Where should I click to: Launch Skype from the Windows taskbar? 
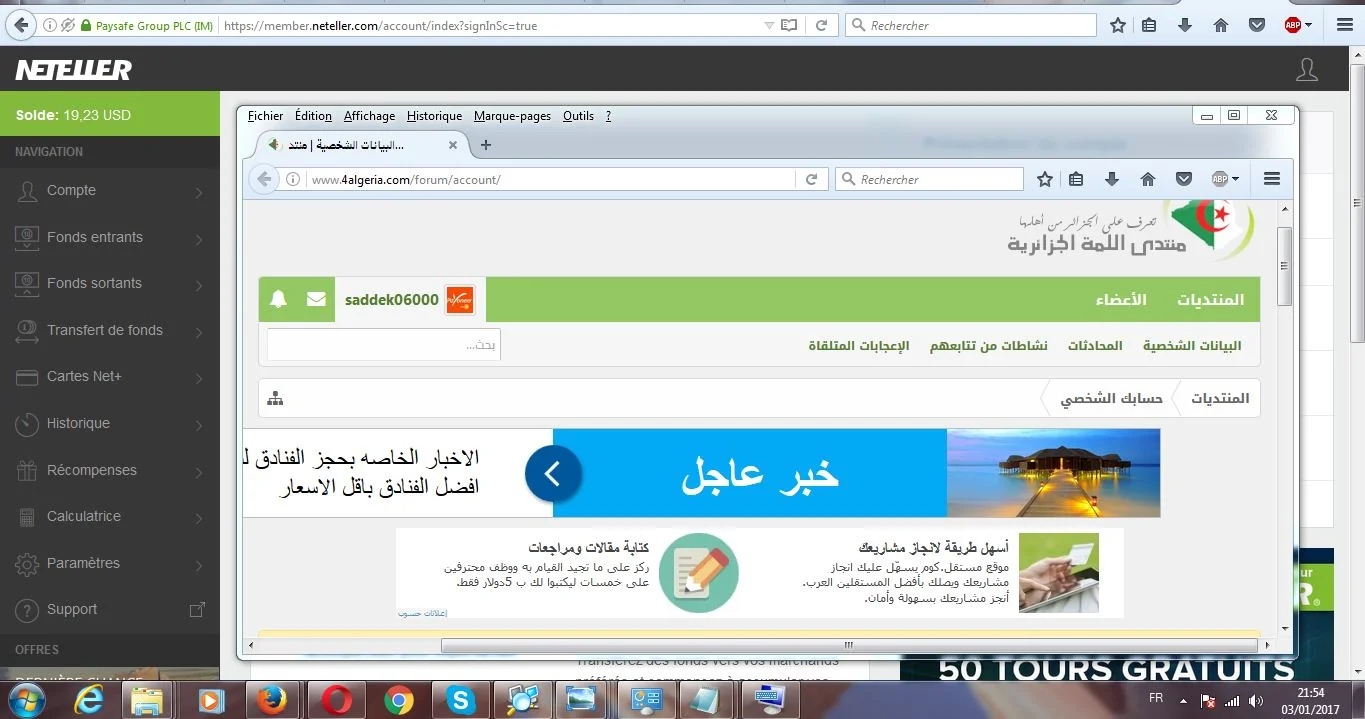click(461, 700)
